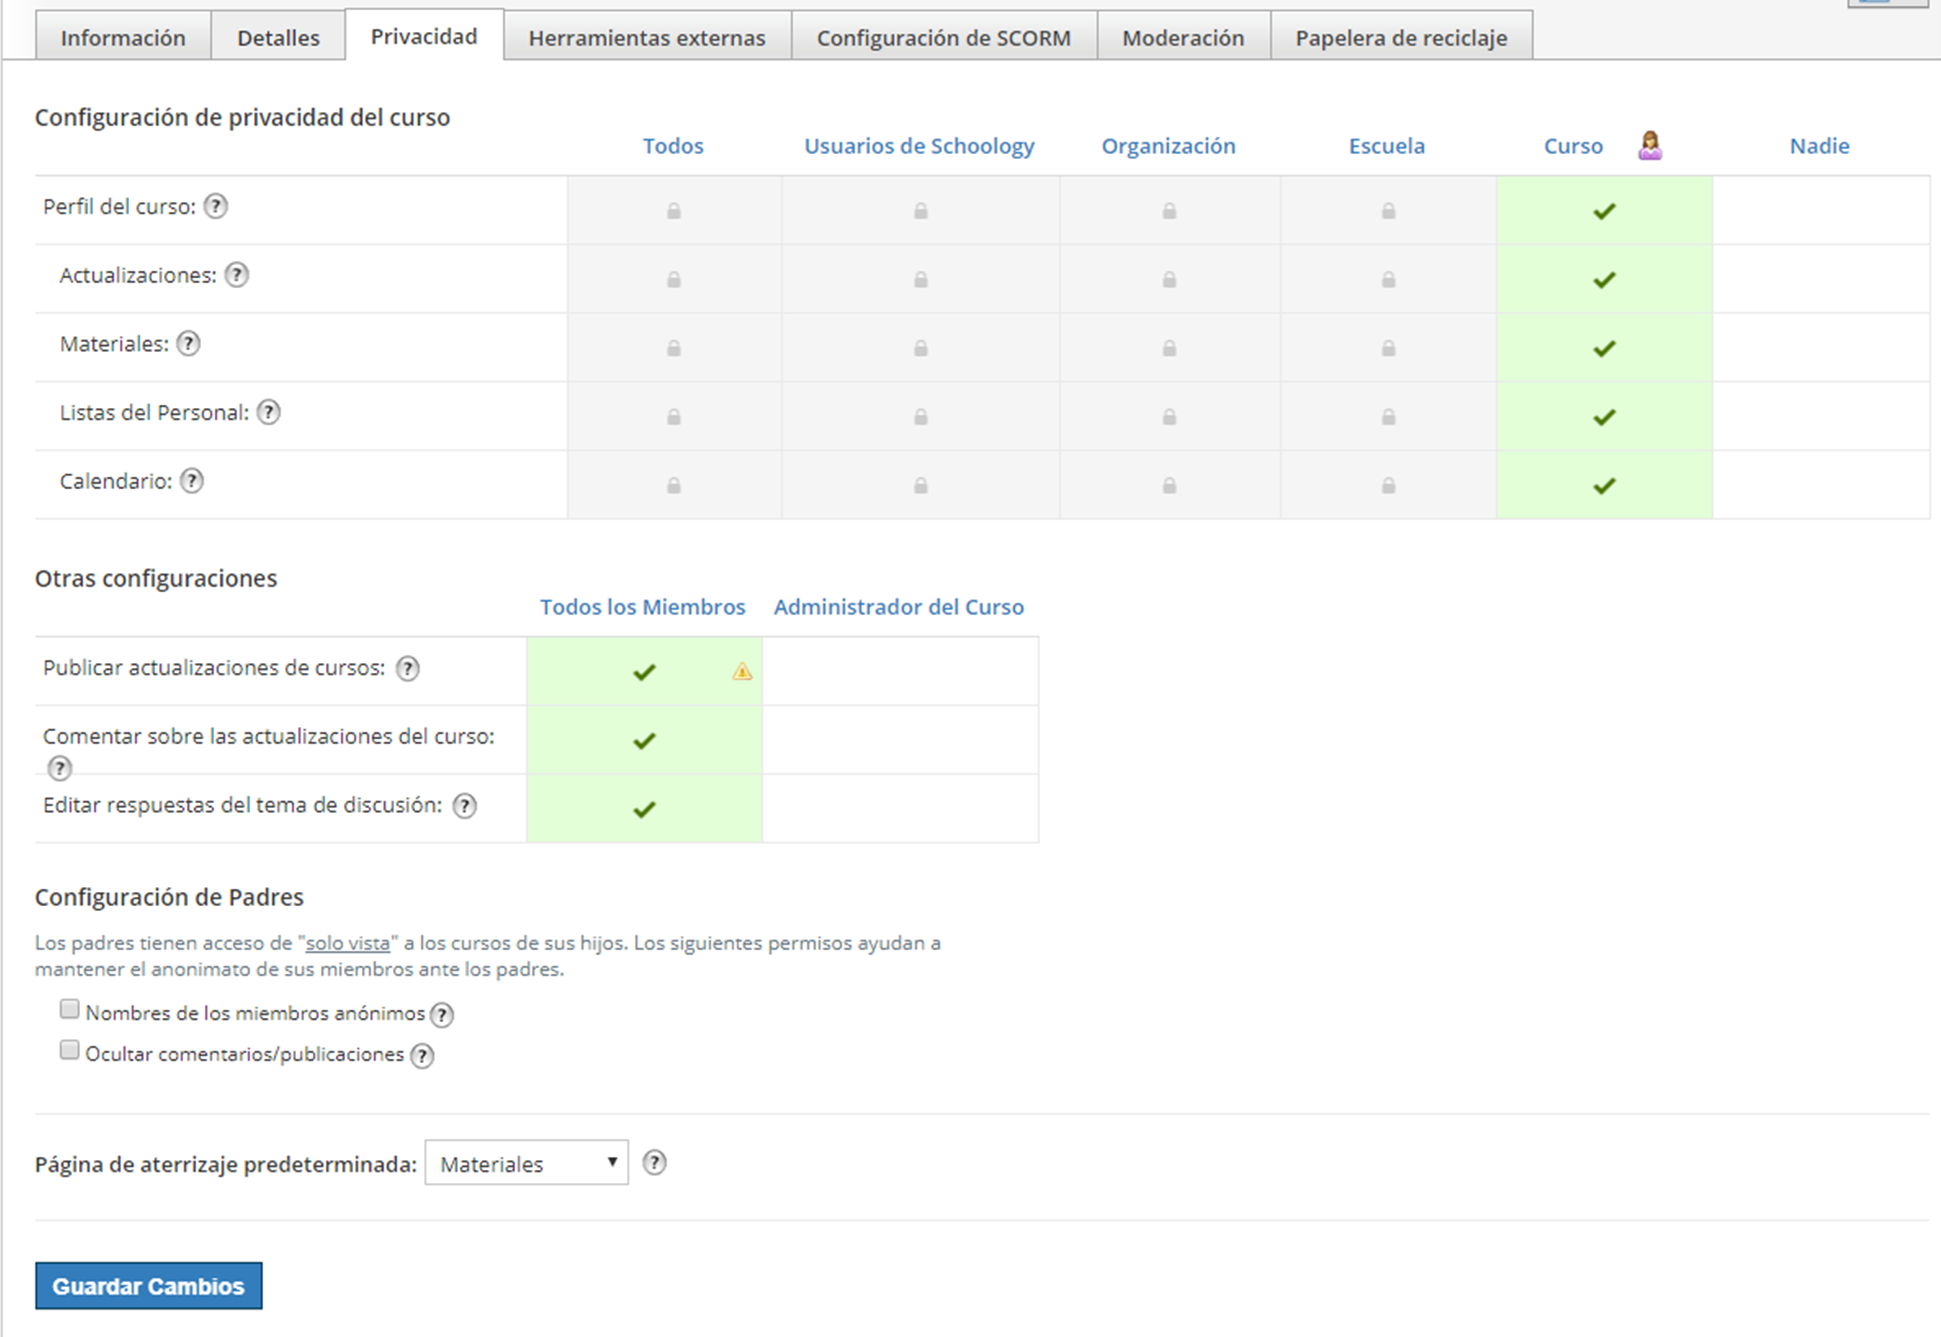Click the warning triangle on Publicar actualizaciones

[742, 672]
